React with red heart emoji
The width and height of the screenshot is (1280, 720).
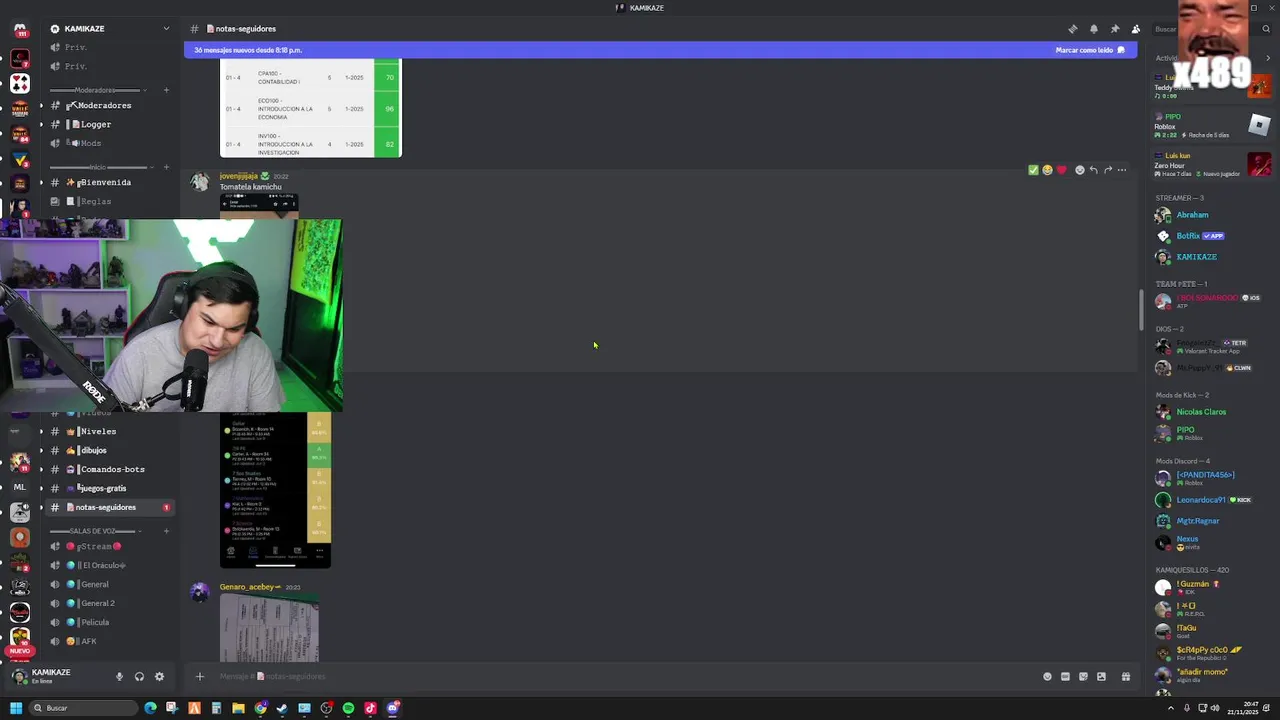1061,170
